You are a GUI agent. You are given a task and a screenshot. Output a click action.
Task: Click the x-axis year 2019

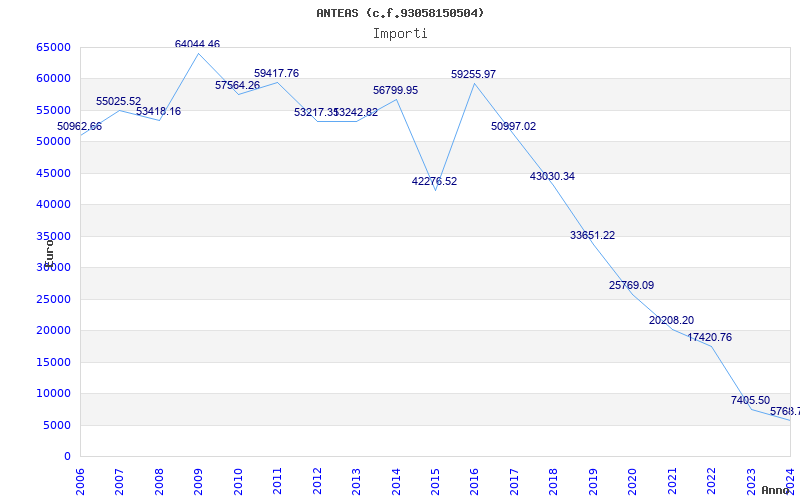point(593,481)
